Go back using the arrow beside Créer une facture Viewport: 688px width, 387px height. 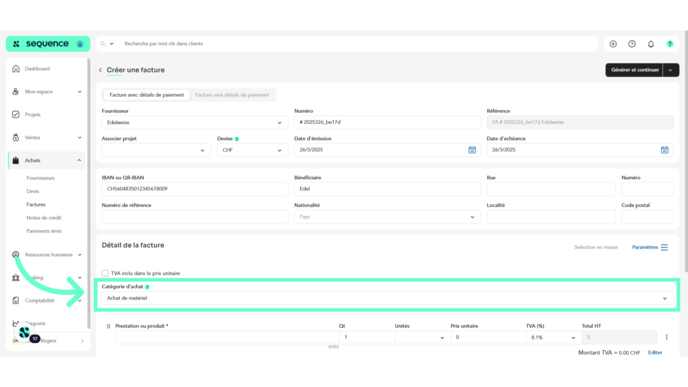click(x=100, y=70)
